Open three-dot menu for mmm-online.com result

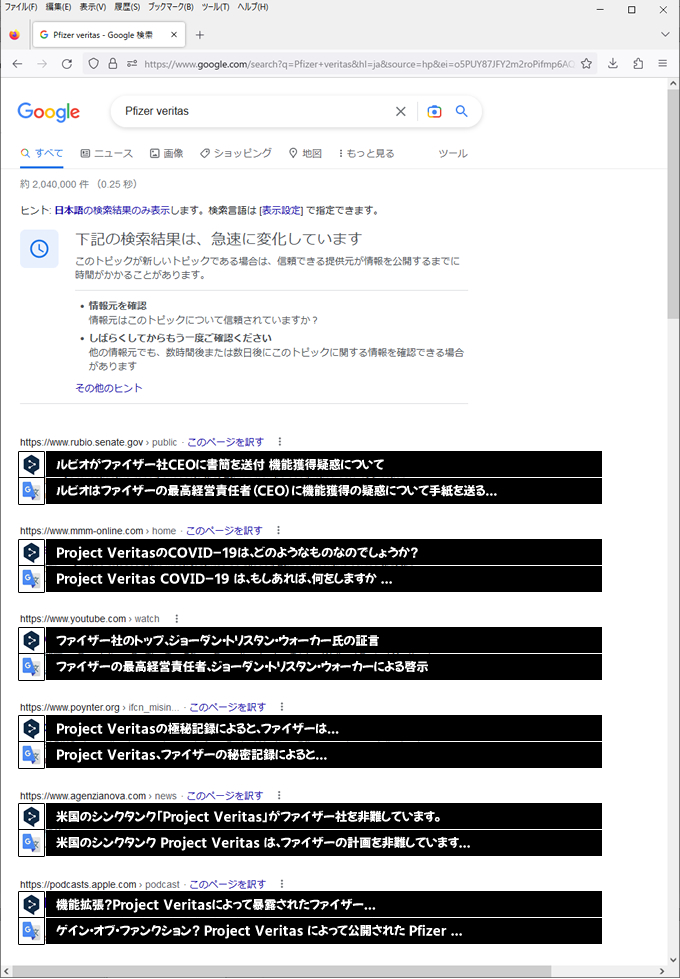[278, 531]
